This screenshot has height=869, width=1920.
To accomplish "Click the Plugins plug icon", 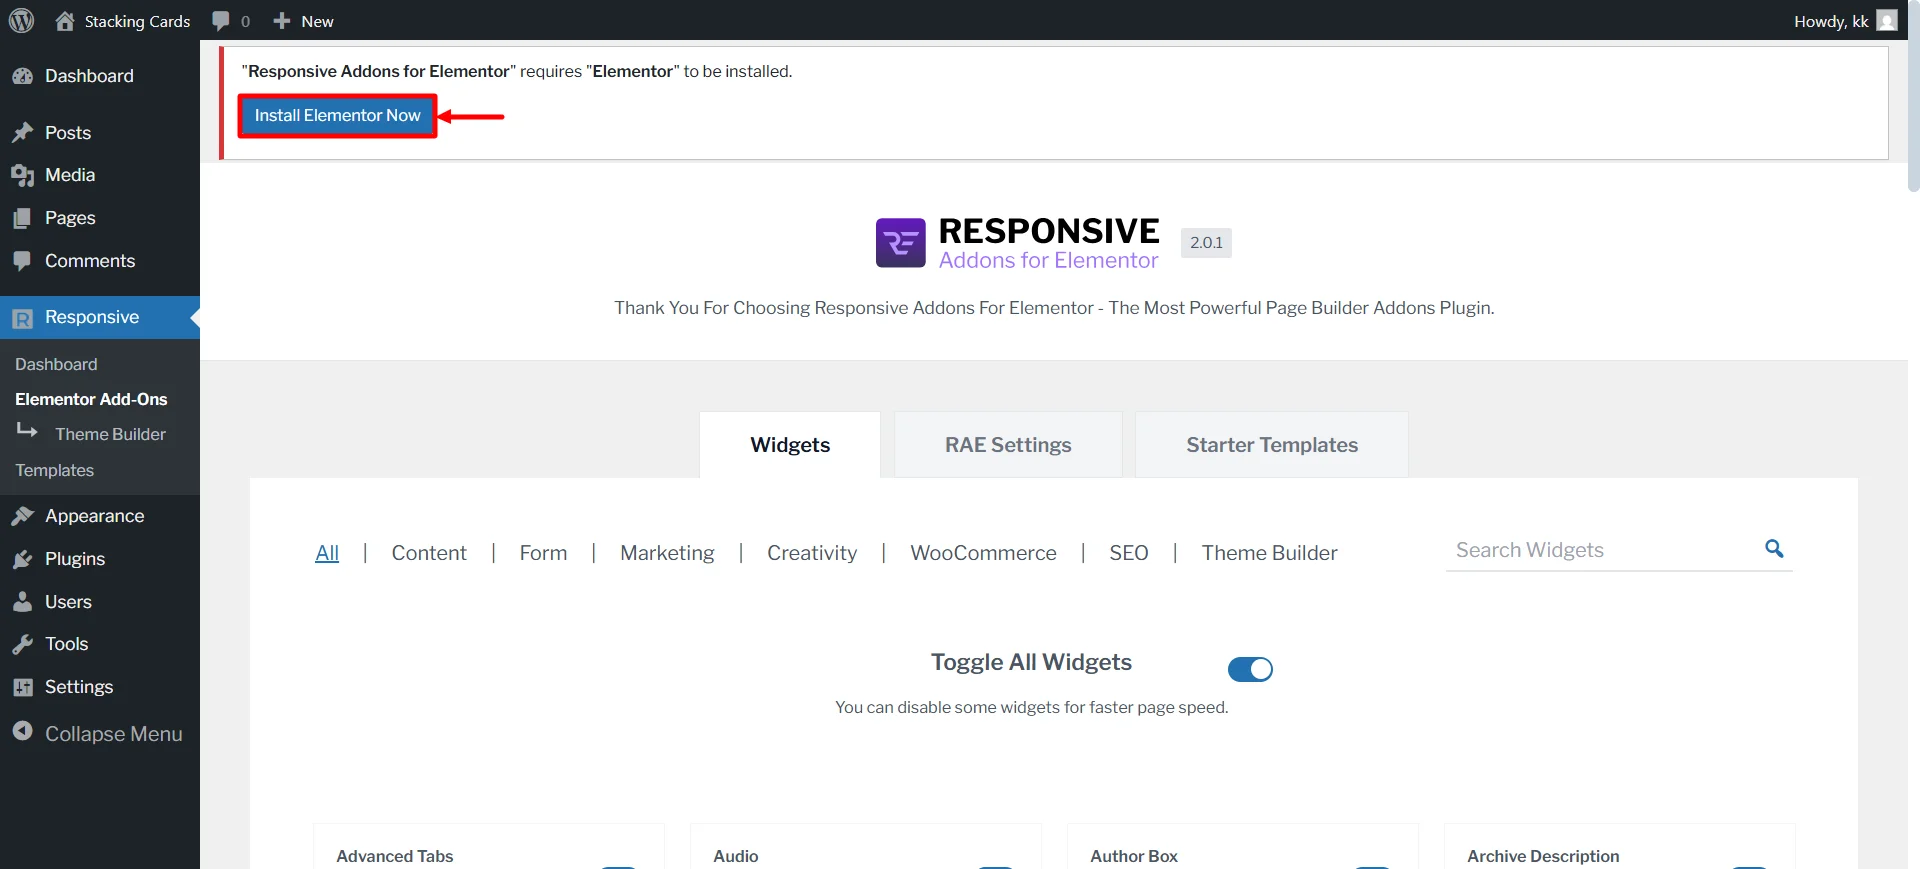I will 22,559.
